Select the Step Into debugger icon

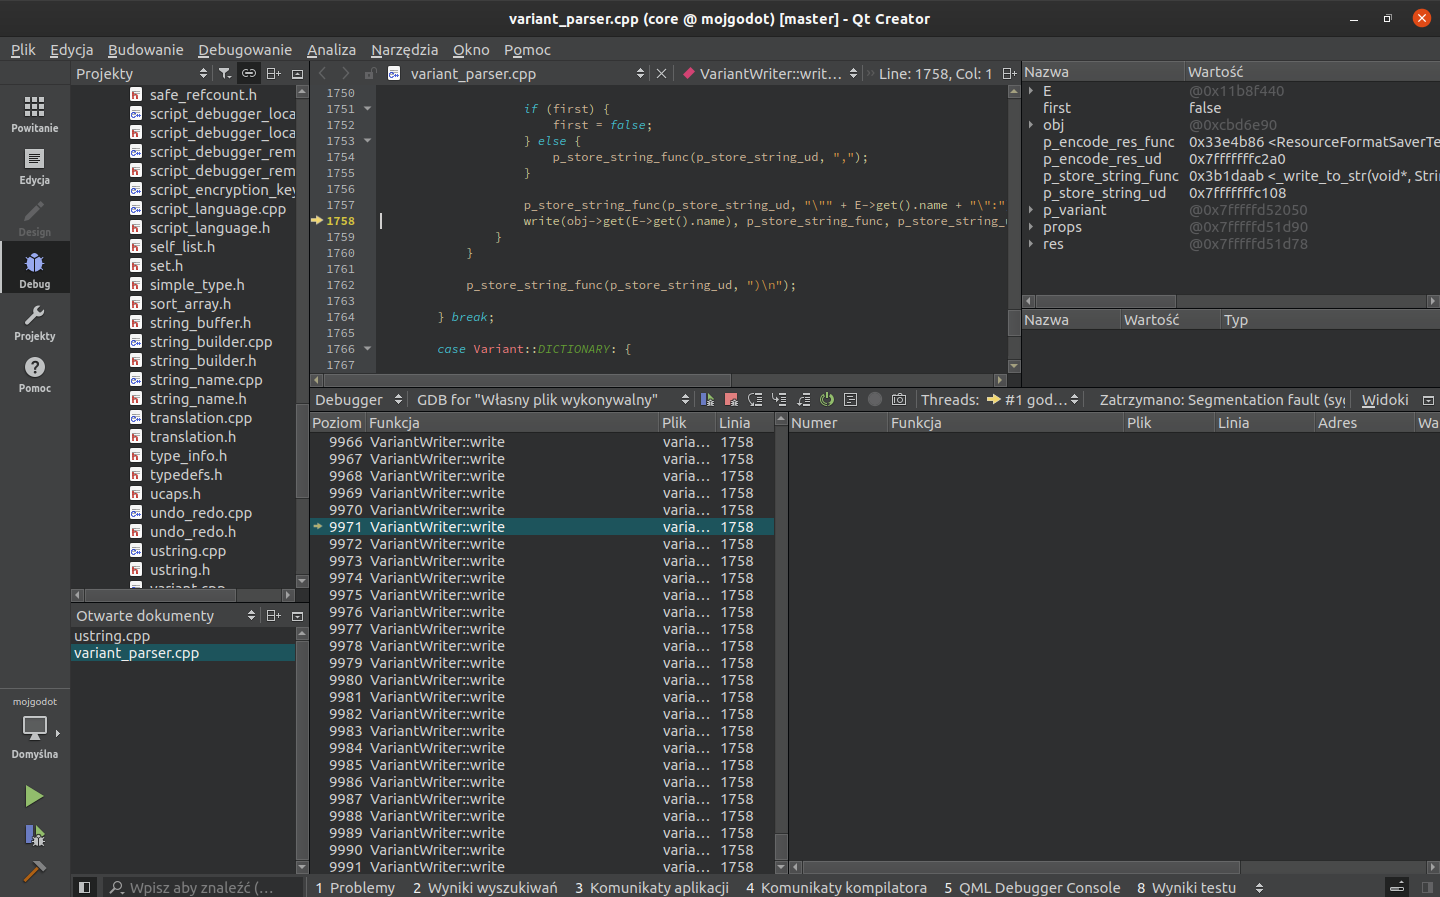coord(778,399)
